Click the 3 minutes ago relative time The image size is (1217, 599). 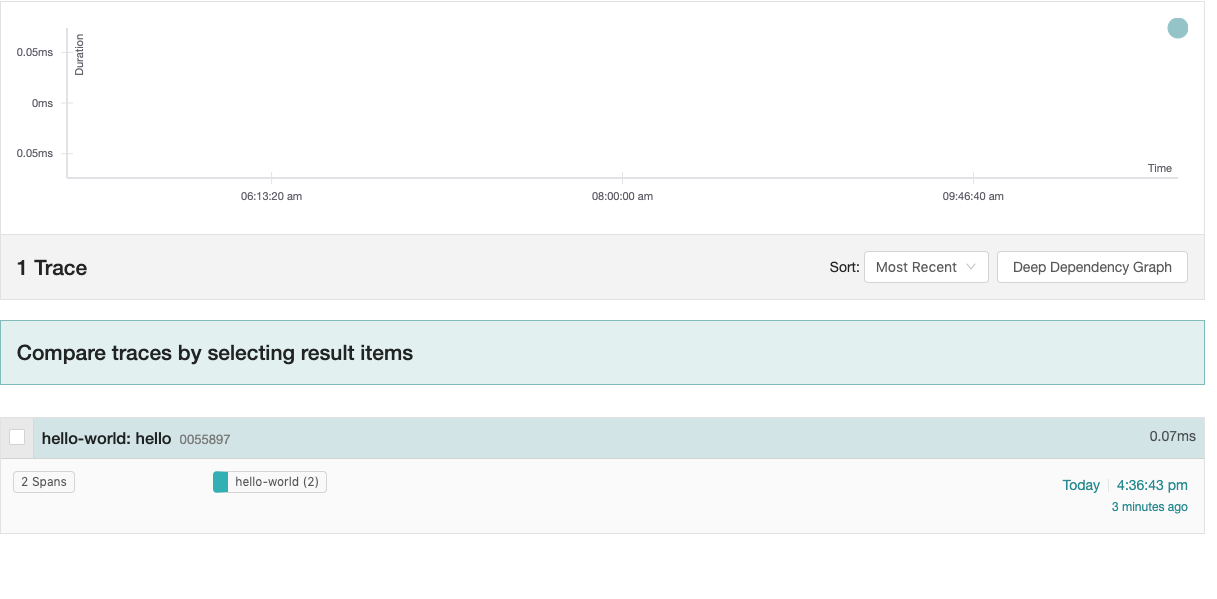coord(1149,507)
